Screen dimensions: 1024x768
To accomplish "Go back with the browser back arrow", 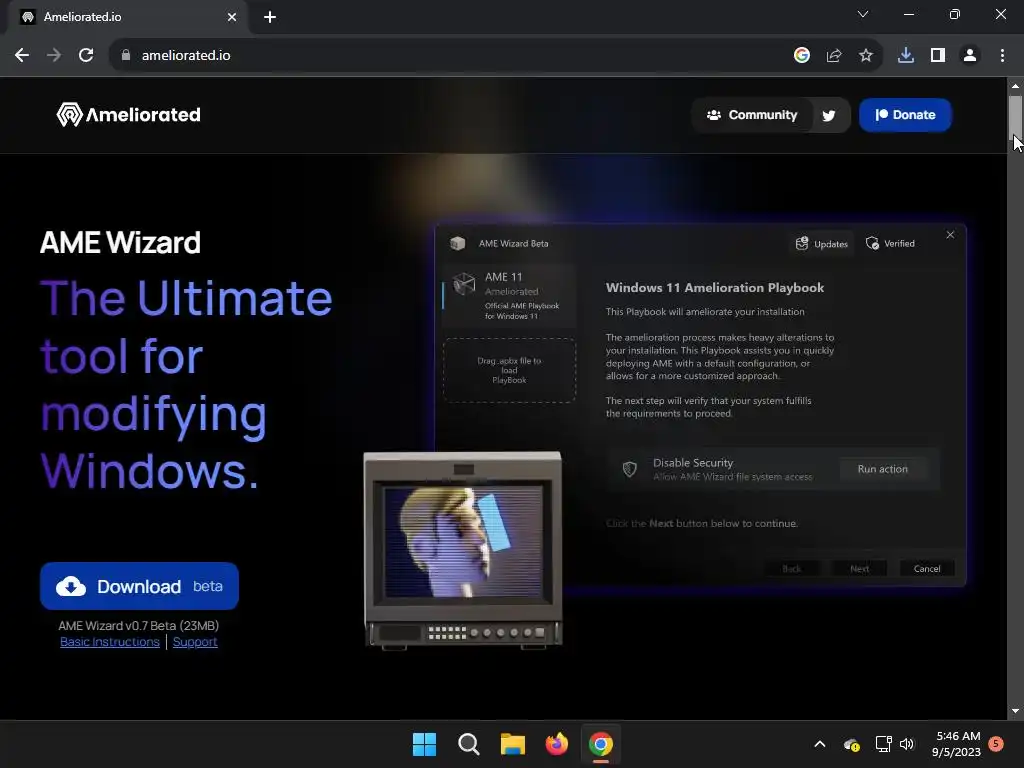I will (x=22, y=56).
